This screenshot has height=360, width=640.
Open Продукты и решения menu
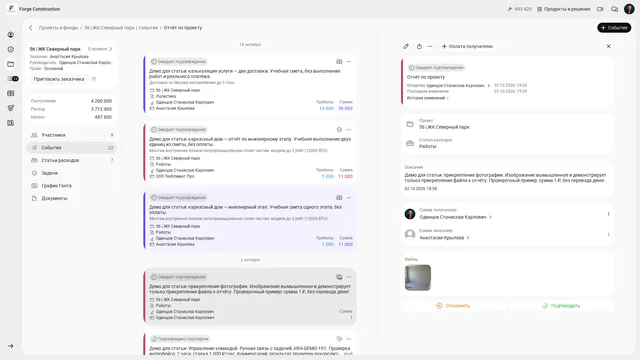click(x=564, y=9)
